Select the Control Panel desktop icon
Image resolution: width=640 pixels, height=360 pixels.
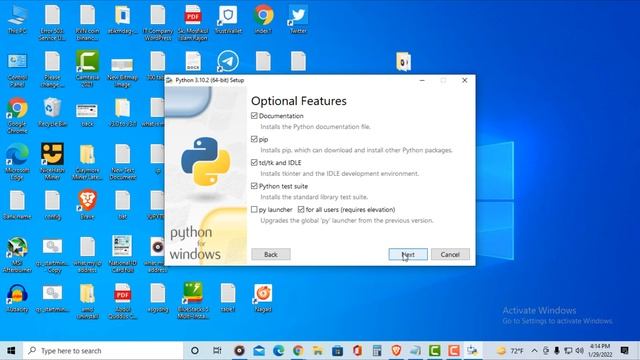[17, 69]
